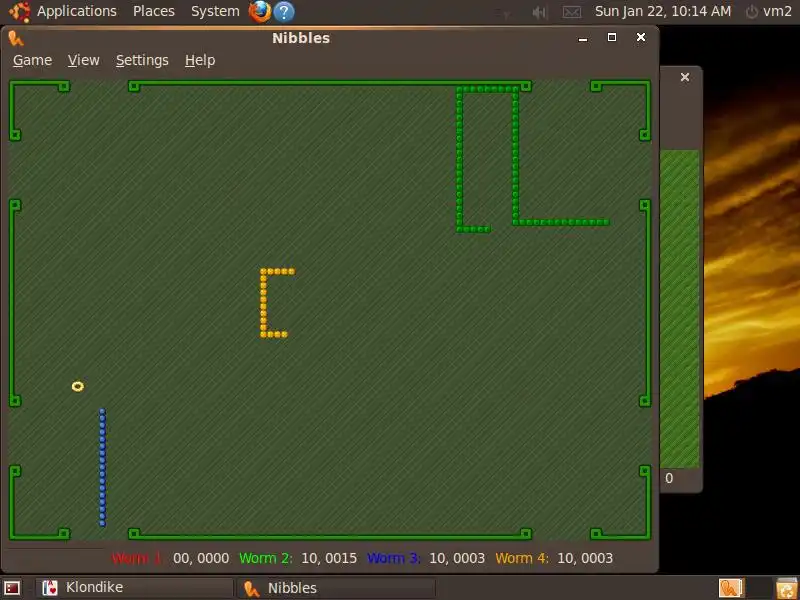
Task: Open the Help launcher icon in panel
Action: pos(284,12)
